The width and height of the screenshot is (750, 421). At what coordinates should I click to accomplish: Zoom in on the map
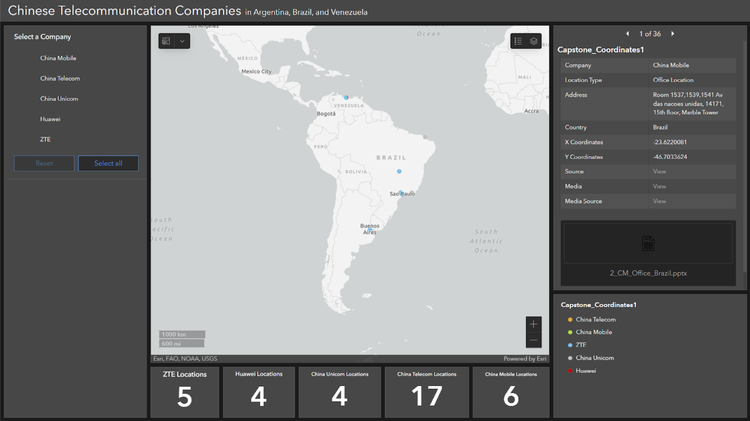tap(533, 324)
